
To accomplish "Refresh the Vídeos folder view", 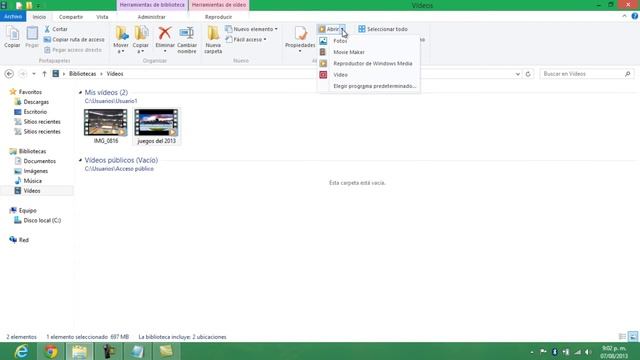I will (x=528, y=74).
